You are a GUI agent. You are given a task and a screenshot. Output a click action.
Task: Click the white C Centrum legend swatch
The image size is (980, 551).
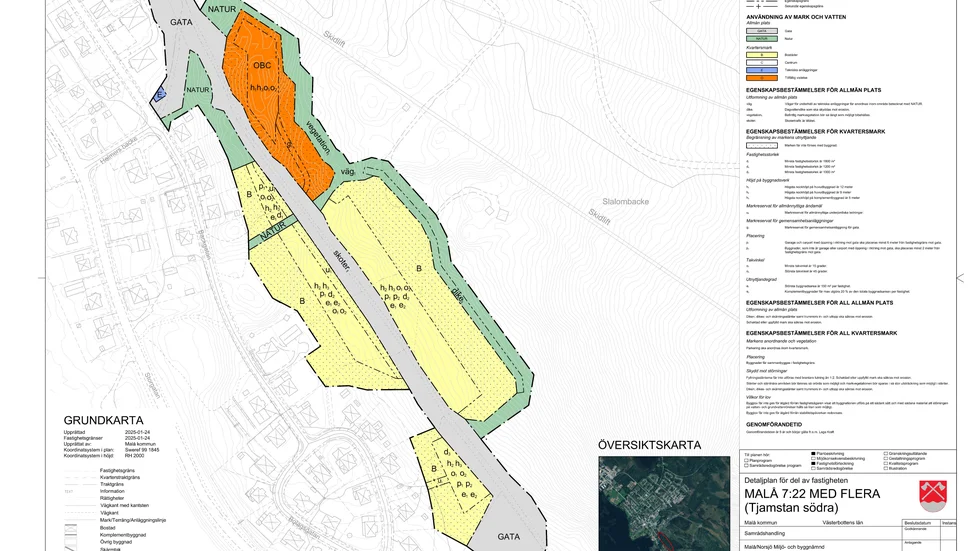762,62
